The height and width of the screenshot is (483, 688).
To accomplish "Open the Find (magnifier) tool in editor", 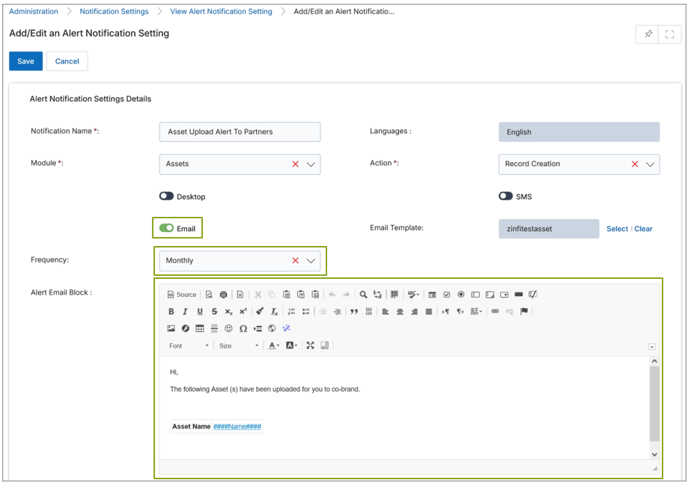I will [x=363, y=295].
